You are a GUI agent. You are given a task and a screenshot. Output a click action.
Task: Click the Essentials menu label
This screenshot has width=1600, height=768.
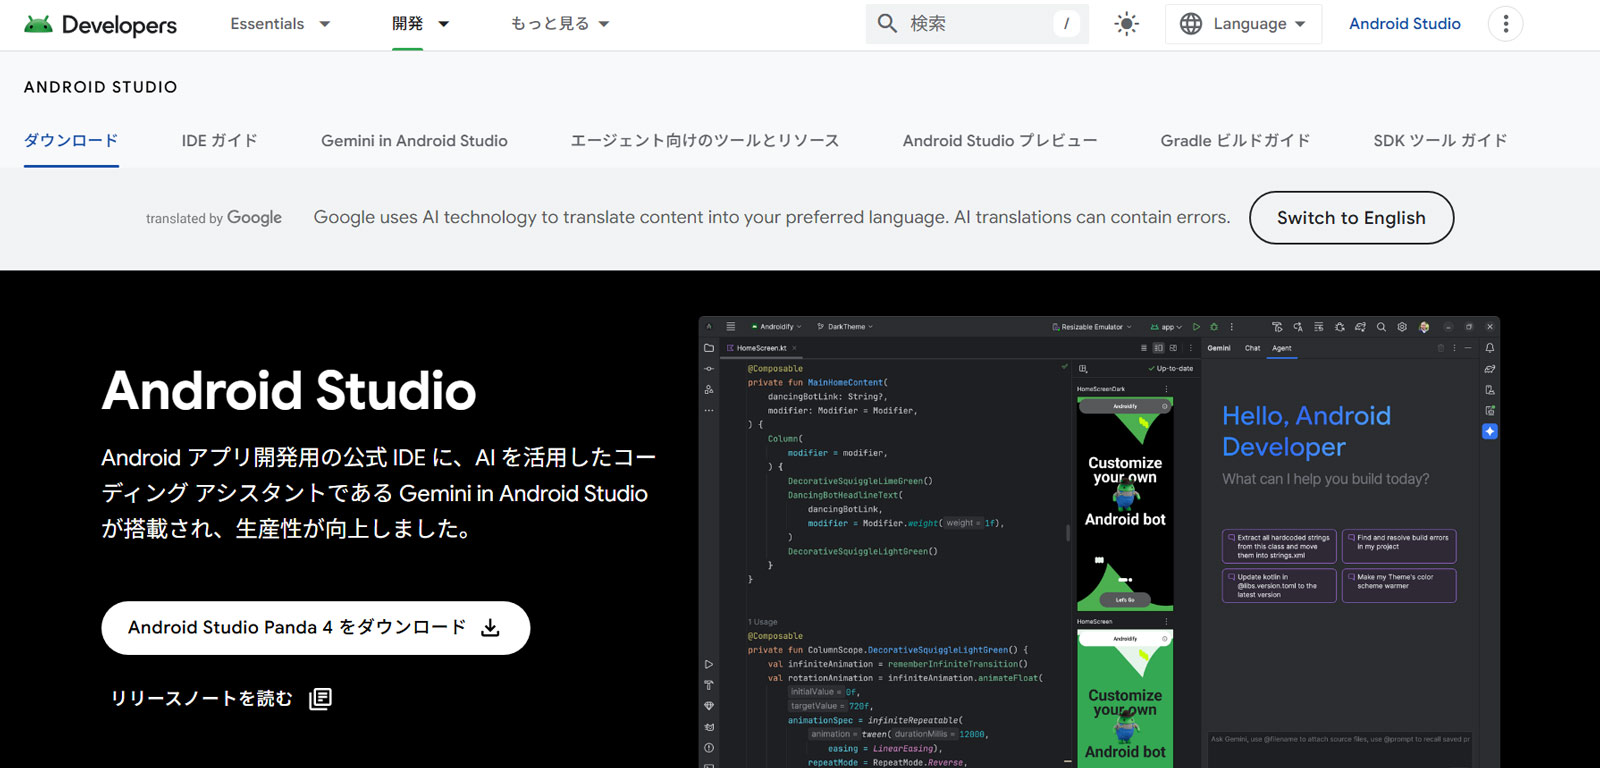(x=267, y=24)
